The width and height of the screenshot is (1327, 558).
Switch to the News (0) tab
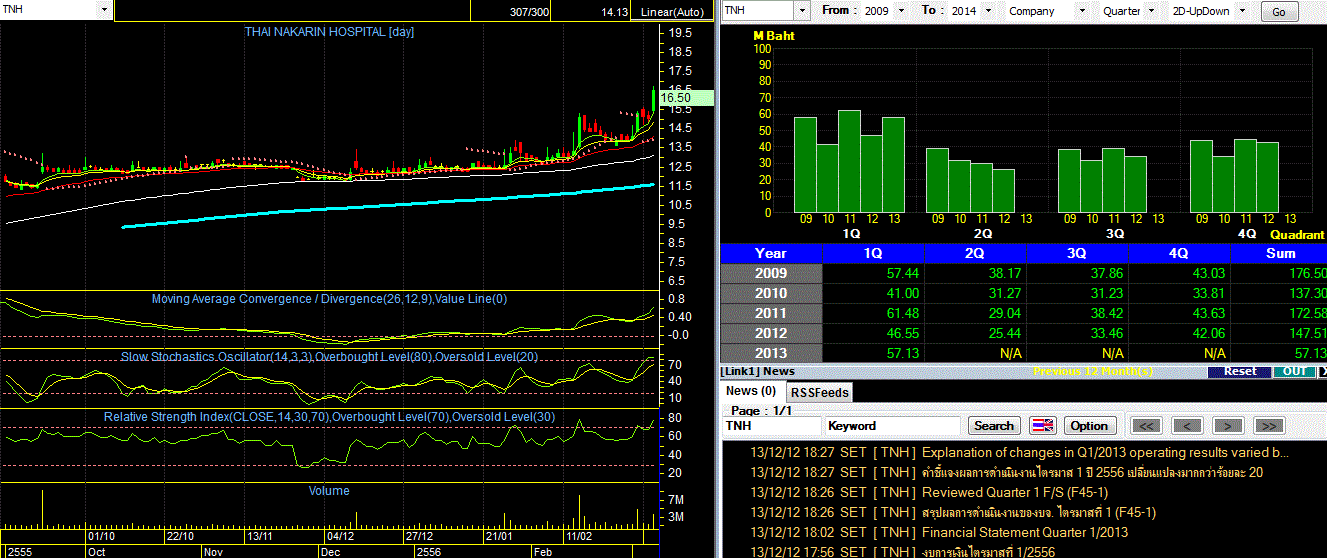[x=751, y=391]
